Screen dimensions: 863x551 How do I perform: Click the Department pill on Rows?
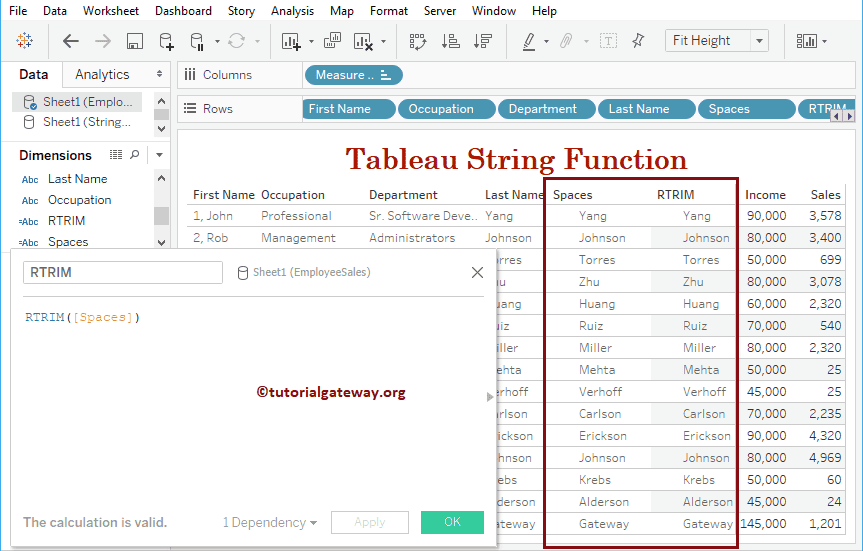point(547,109)
